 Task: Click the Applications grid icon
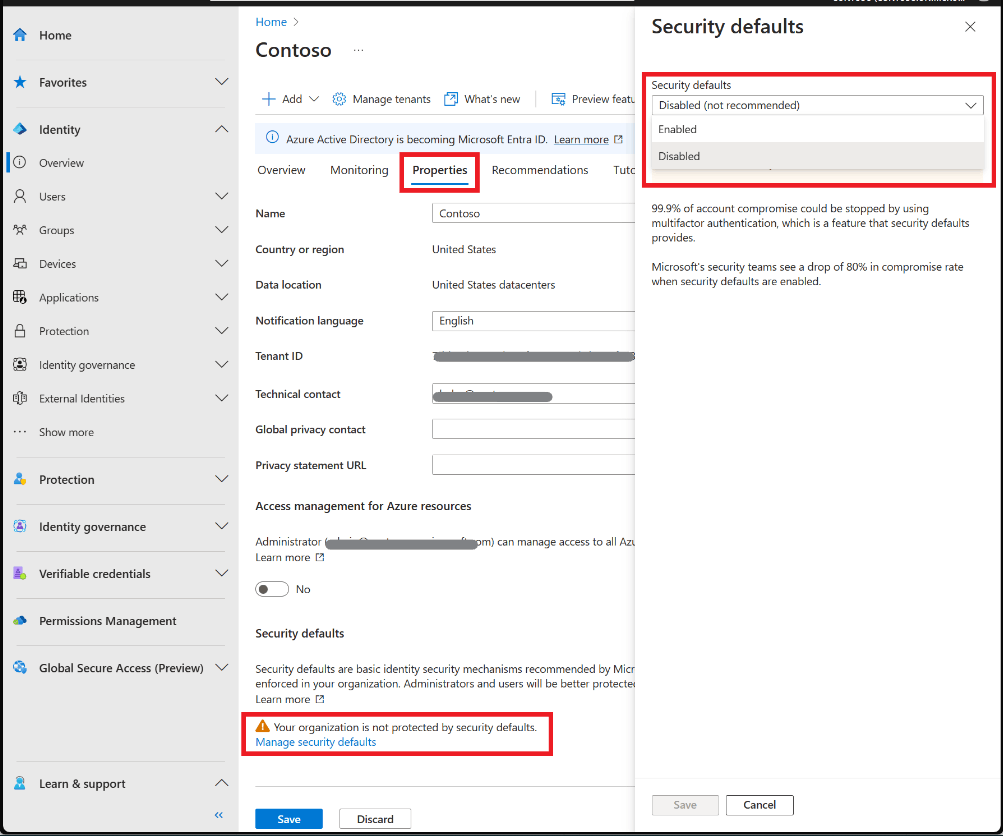(20, 297)
